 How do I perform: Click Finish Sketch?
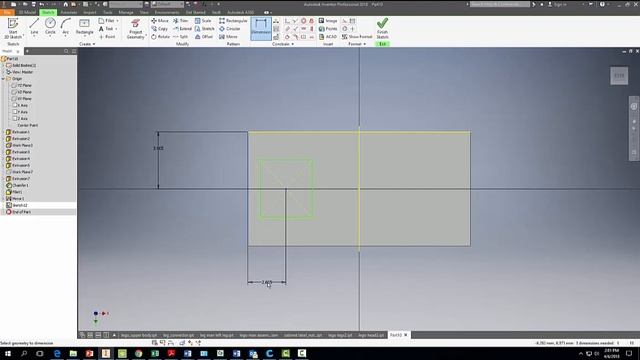(382, 29)
